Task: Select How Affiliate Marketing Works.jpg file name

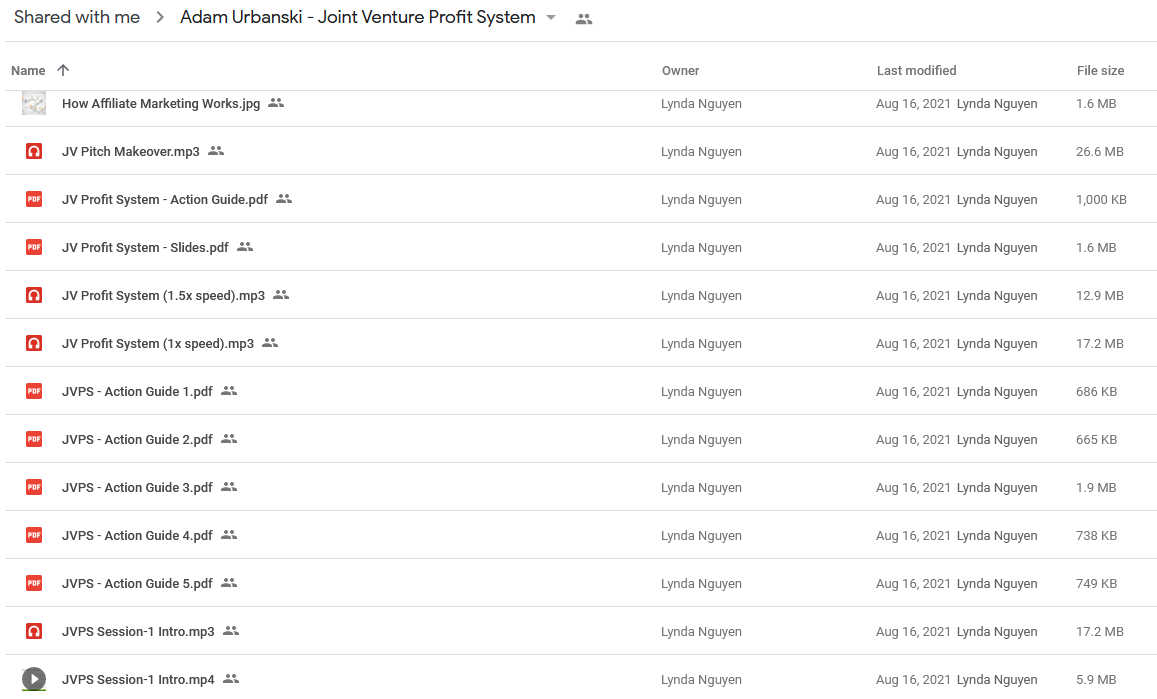Action: pos(161,103)
